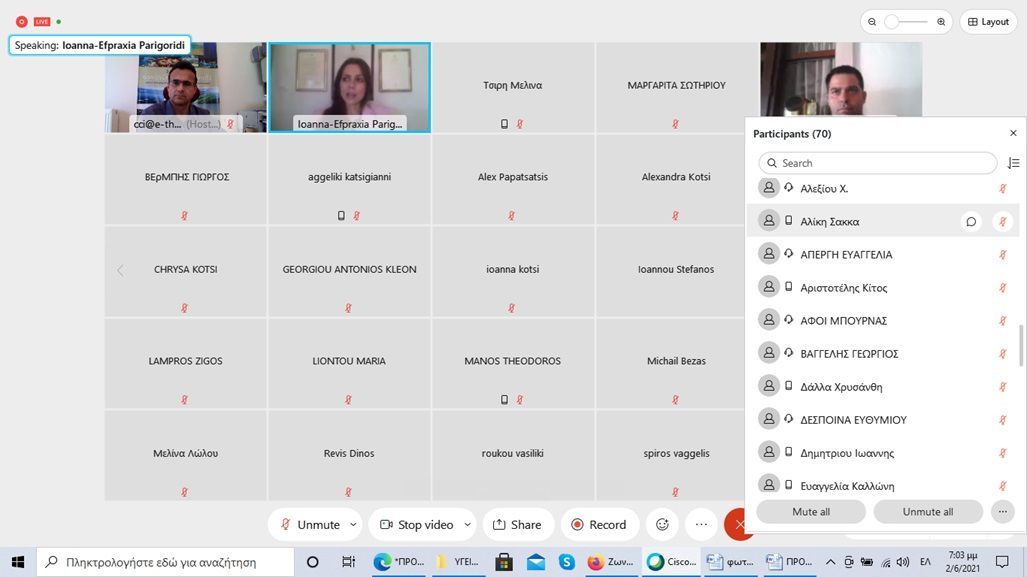
Task: Toggle mute for Αλίκη Σακκα
Action: 1003,222
